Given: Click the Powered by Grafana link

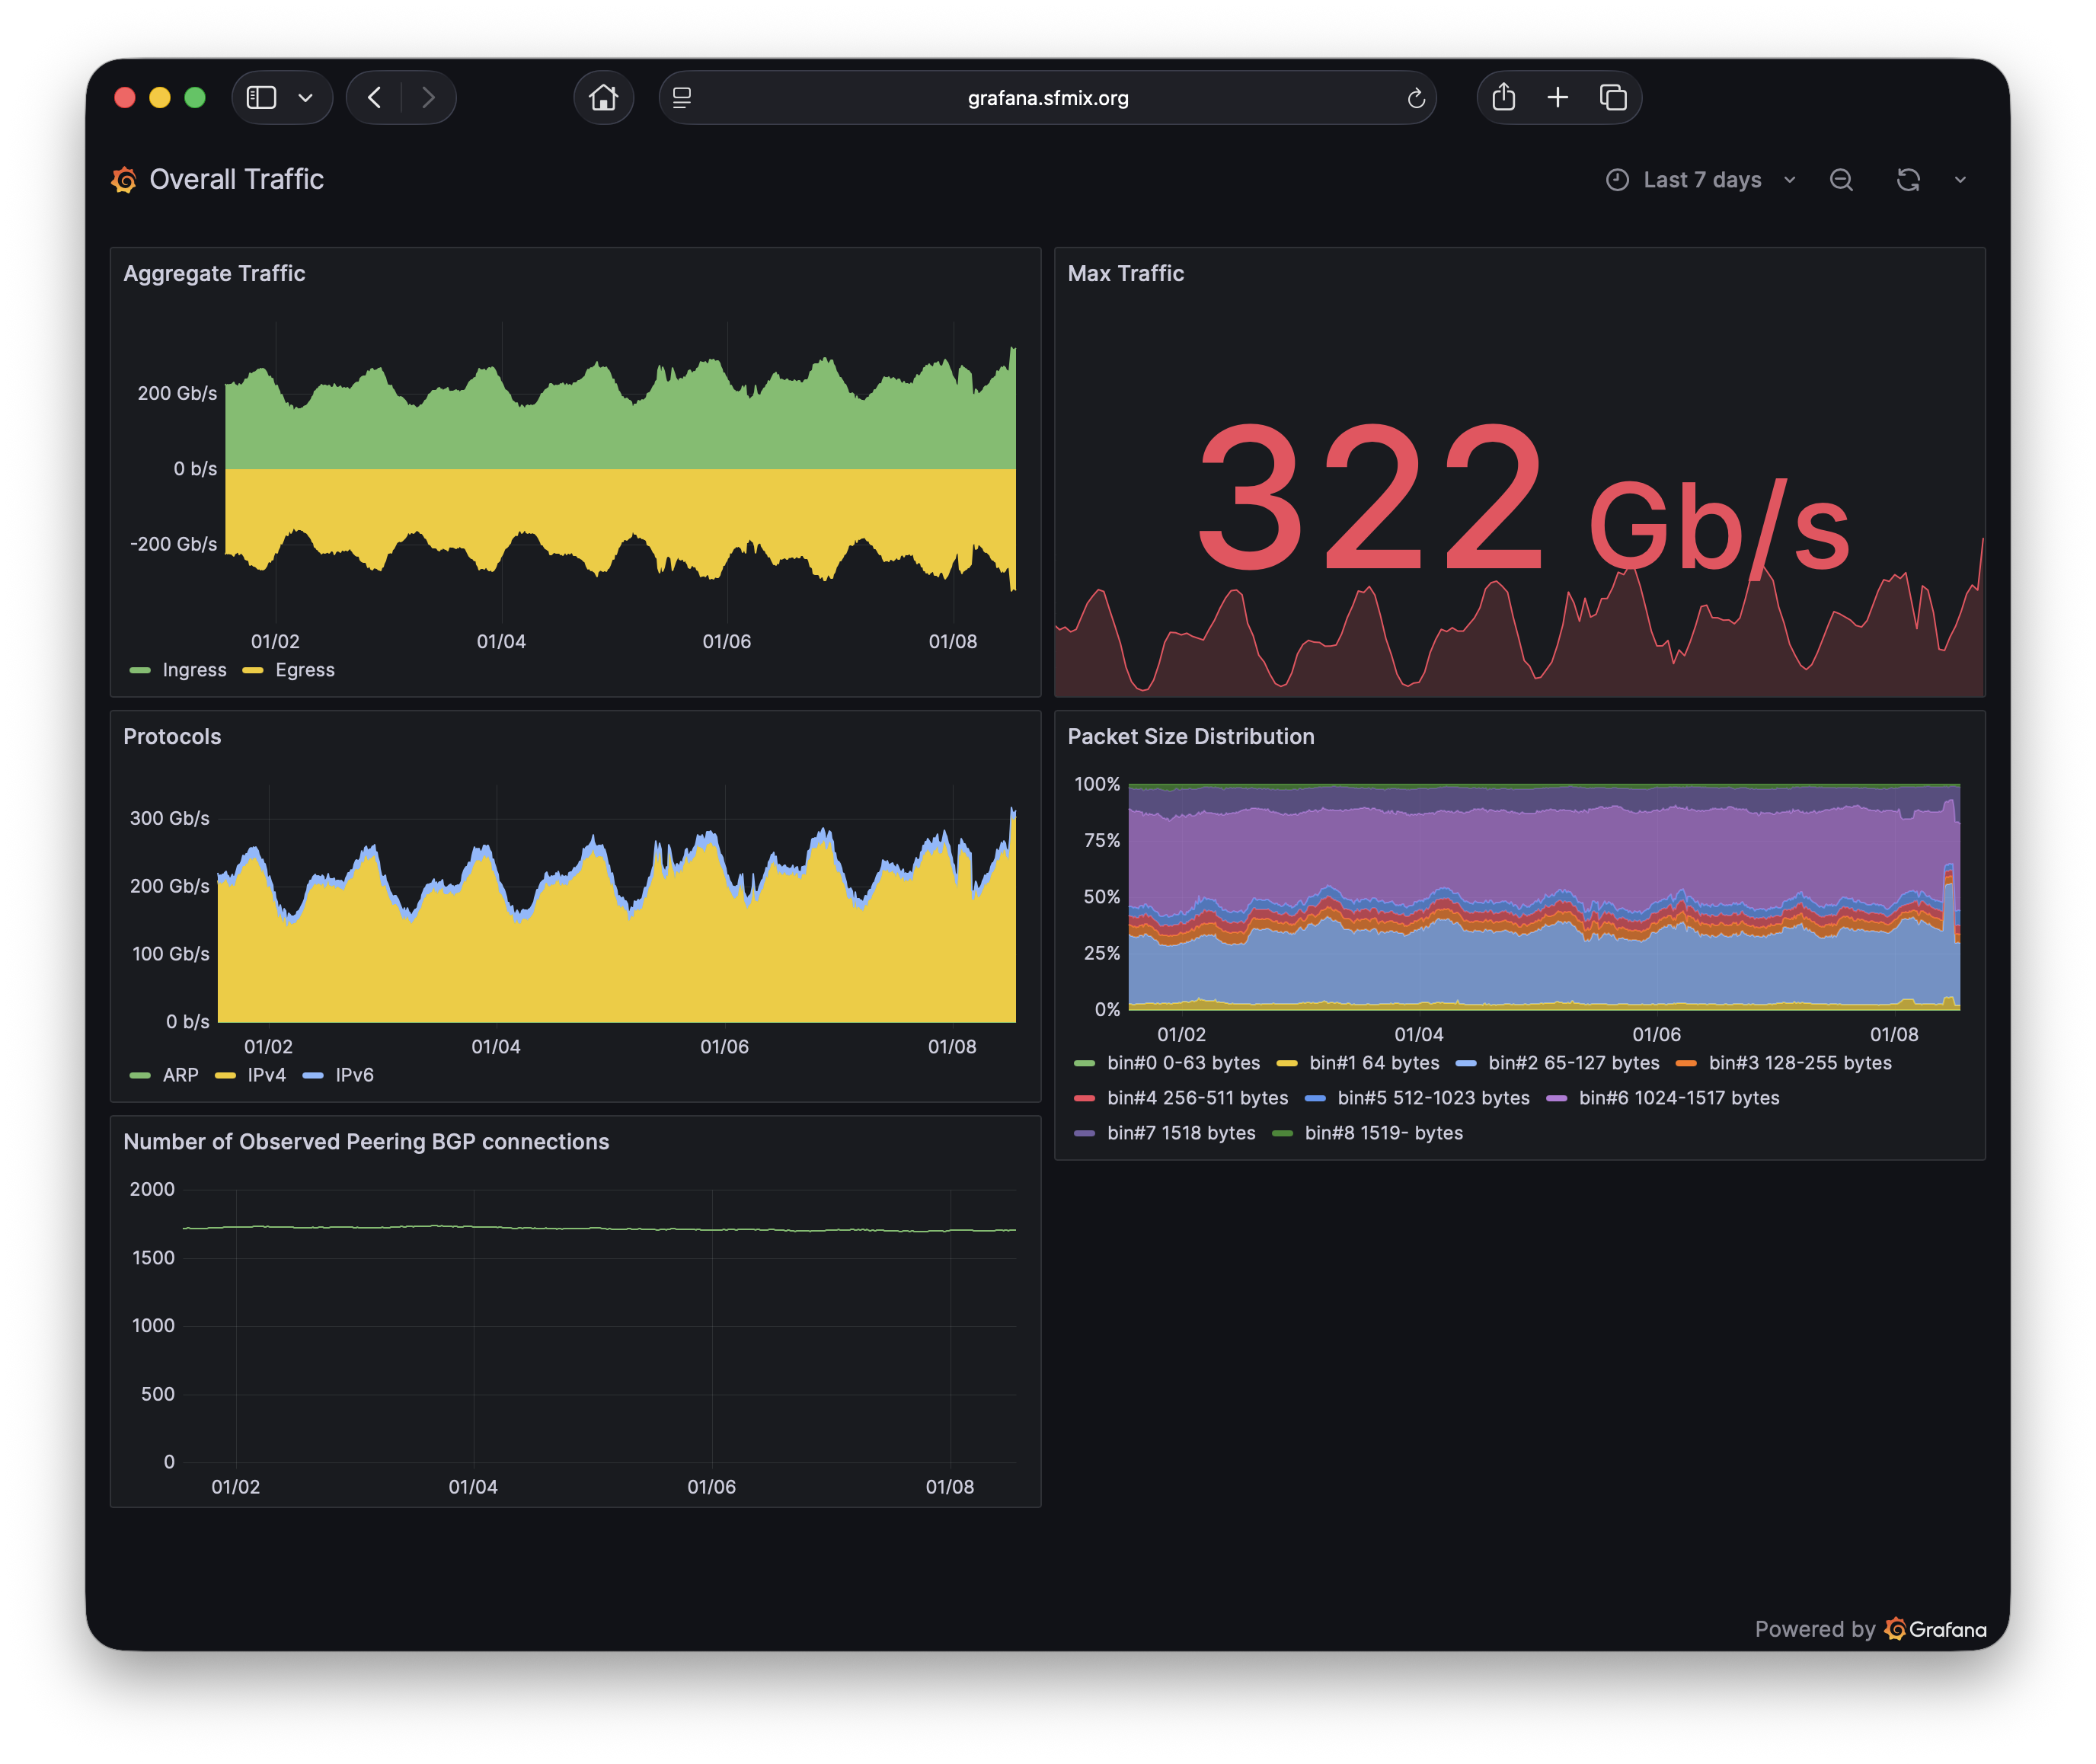Looking at the screenshot, I should point(1870,1629).
